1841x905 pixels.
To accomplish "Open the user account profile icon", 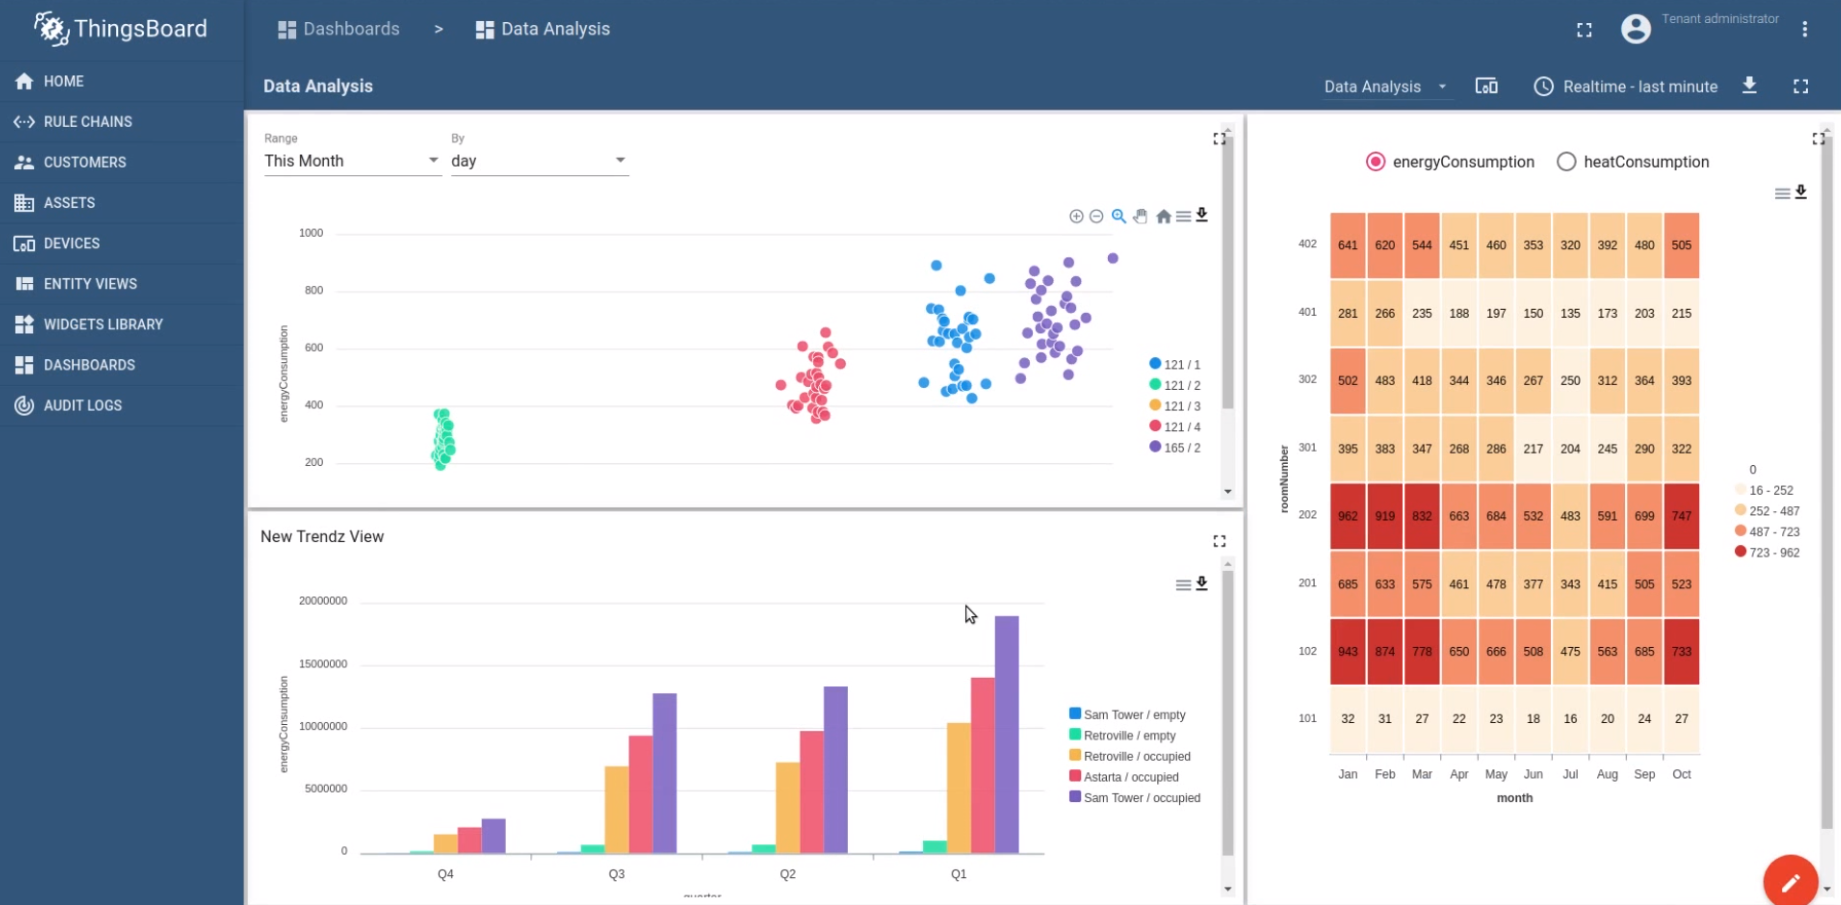I will (x=1636, y=29).
